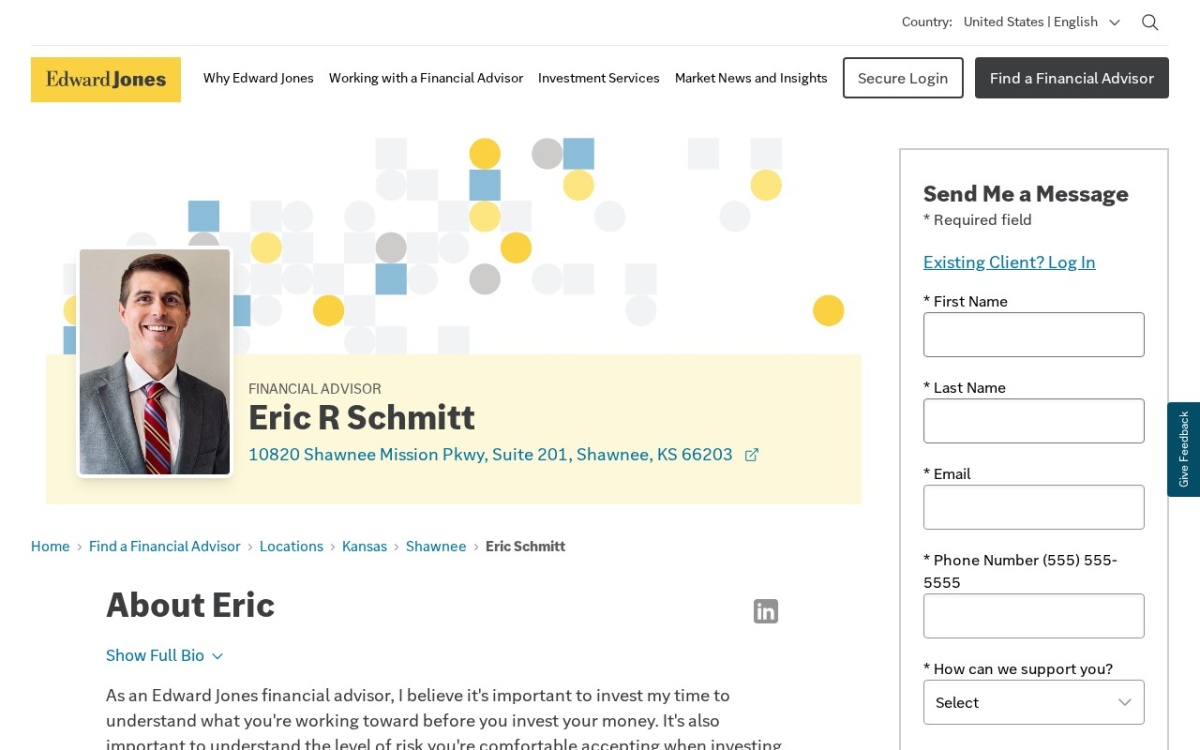Viewport: 1200px width, 750px height.
Task: Open the 'How can we support you?' Select dropdown
Action: [x=1034, y=702]
